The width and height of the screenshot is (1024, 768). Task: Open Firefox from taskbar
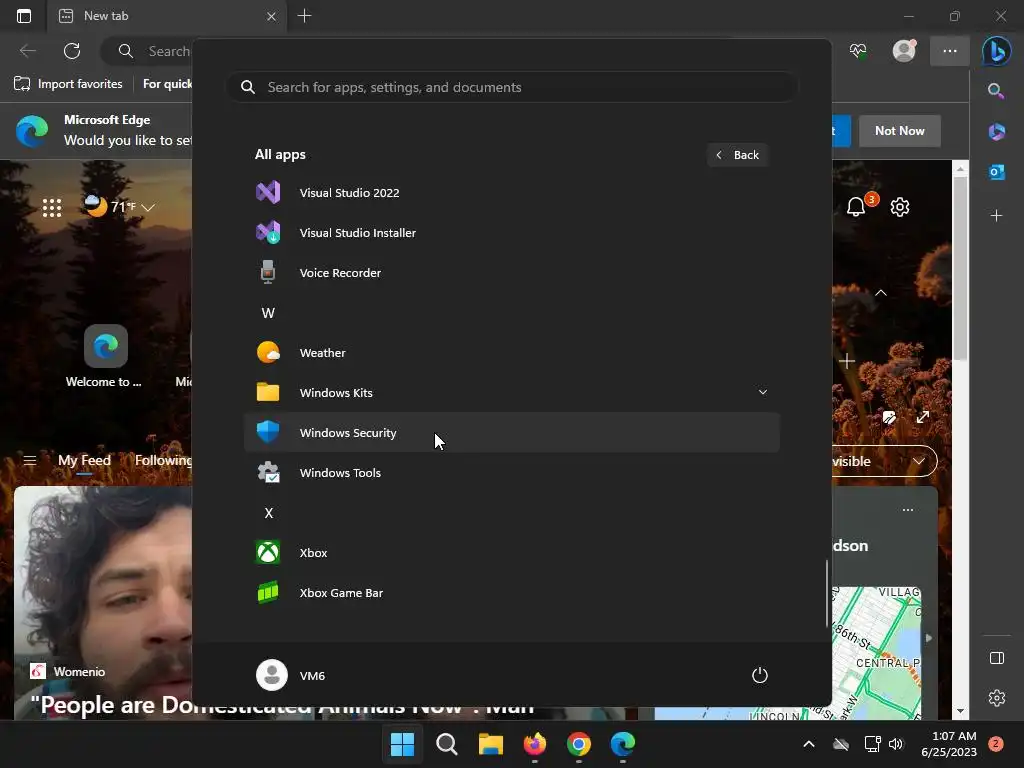pos(535,744)
